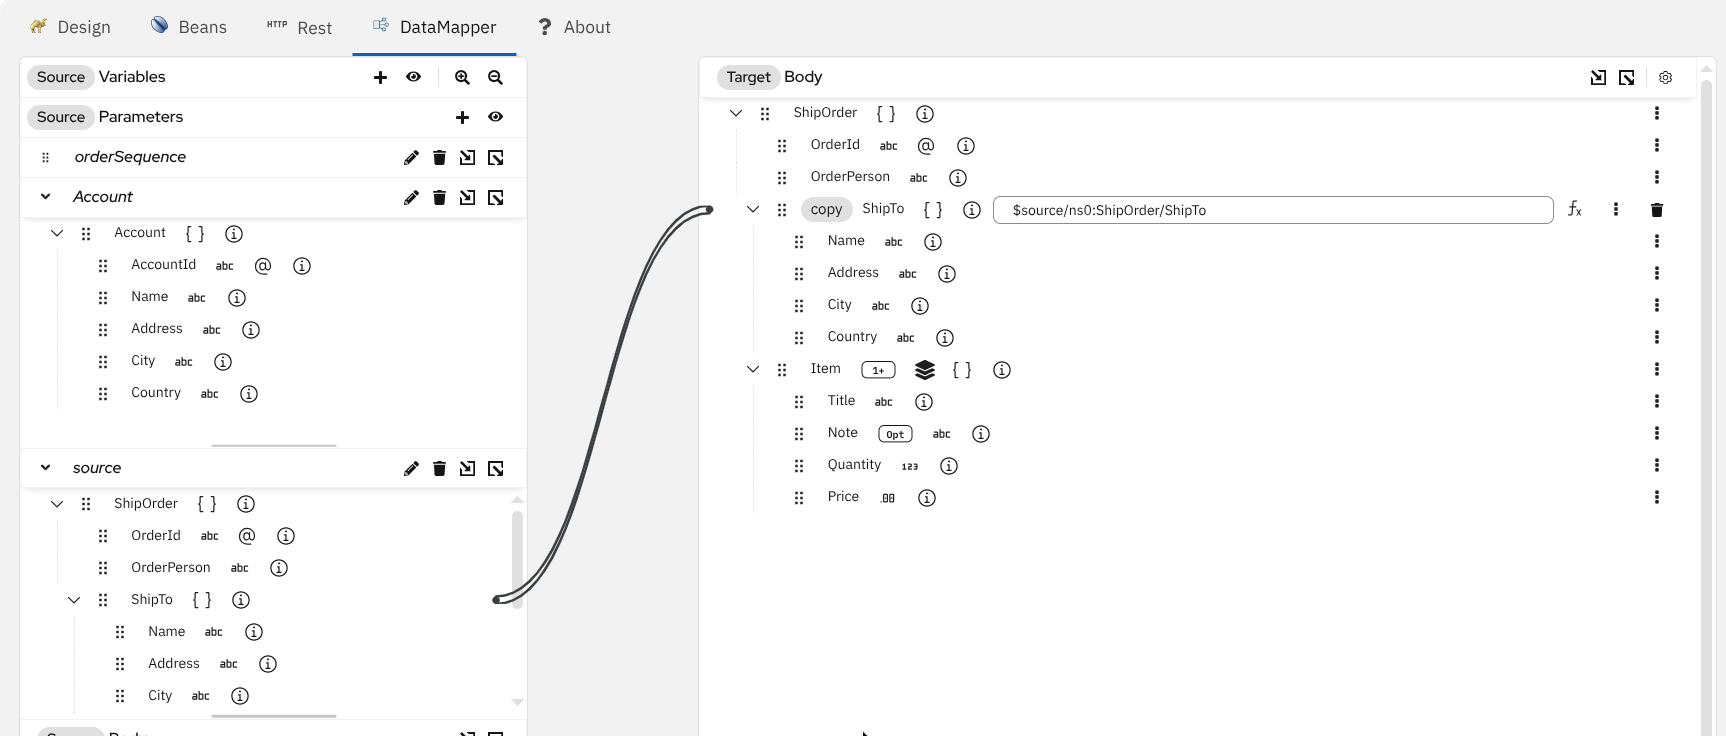Zoom in on the mapping canvas
Viewport: 1726px width, 736px height.
tap(462, 77)
